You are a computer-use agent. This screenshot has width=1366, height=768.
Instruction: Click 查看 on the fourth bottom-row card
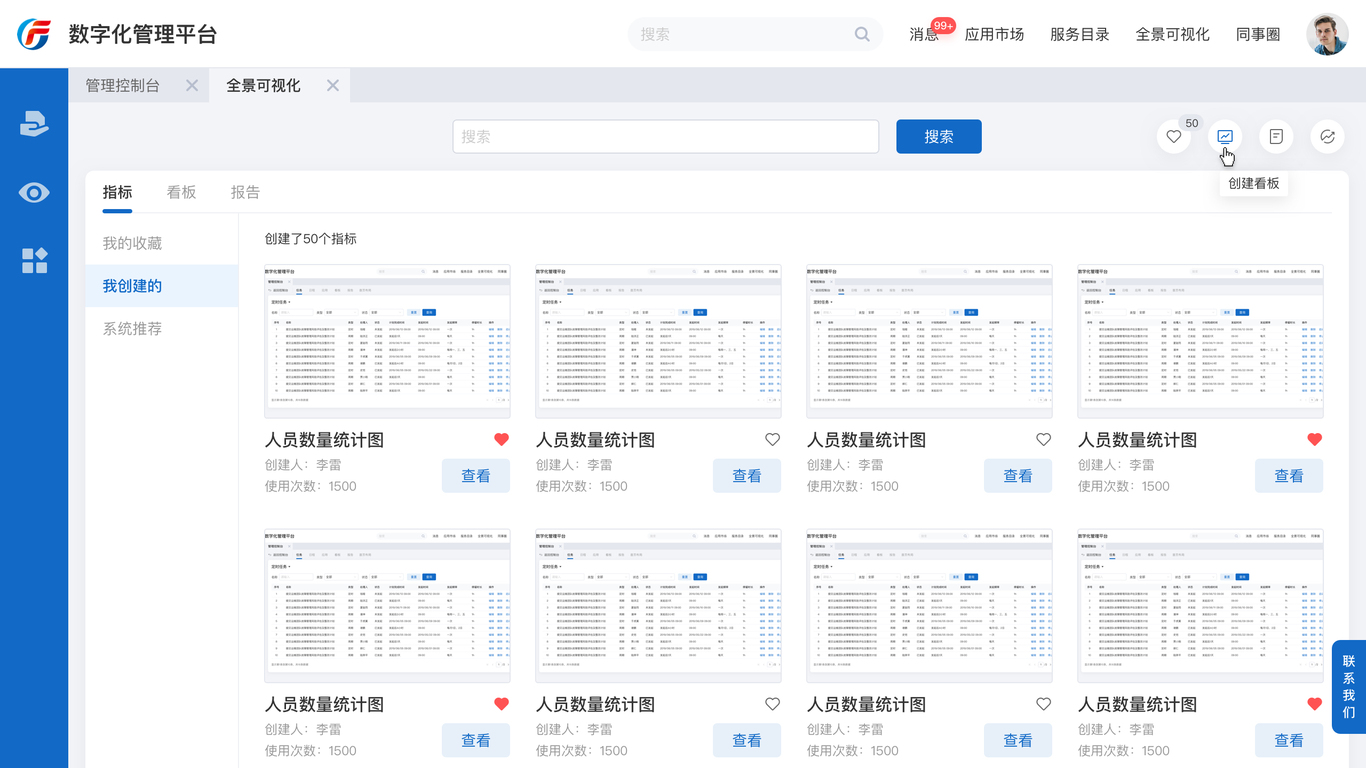(x=1289, y=741)
